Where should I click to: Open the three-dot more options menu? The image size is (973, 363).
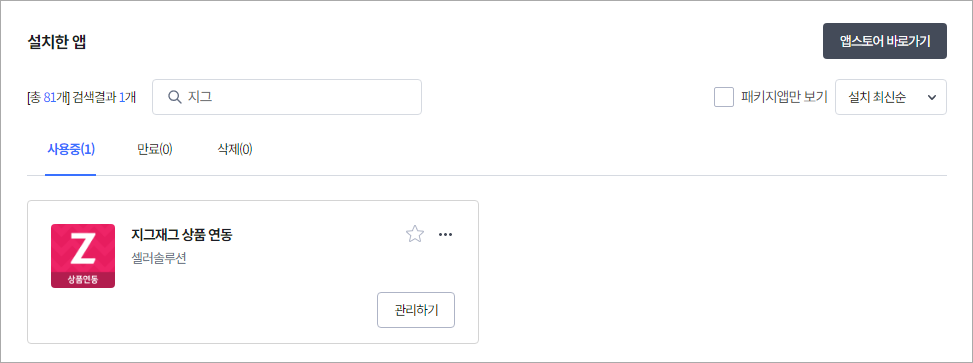click(x=446, y=235)
